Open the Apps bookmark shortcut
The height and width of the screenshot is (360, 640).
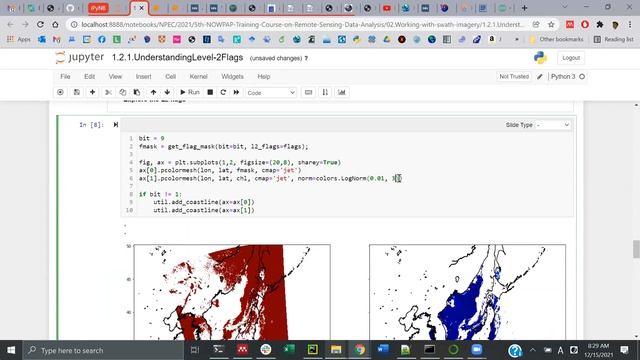pos(19,40)
